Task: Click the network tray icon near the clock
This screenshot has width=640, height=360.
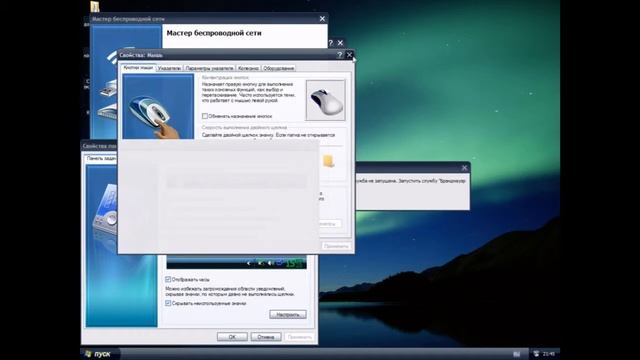Action: point(536,354)
